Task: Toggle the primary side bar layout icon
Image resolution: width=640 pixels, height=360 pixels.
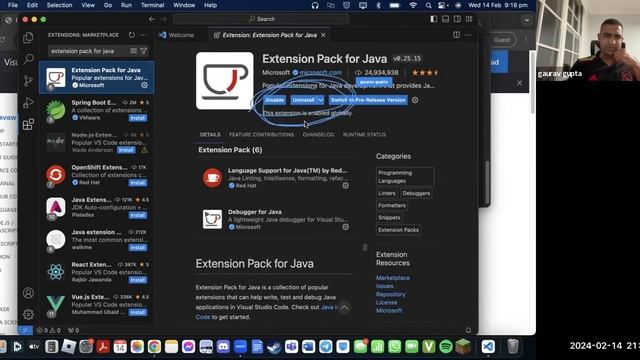Action: coord(433,19)
